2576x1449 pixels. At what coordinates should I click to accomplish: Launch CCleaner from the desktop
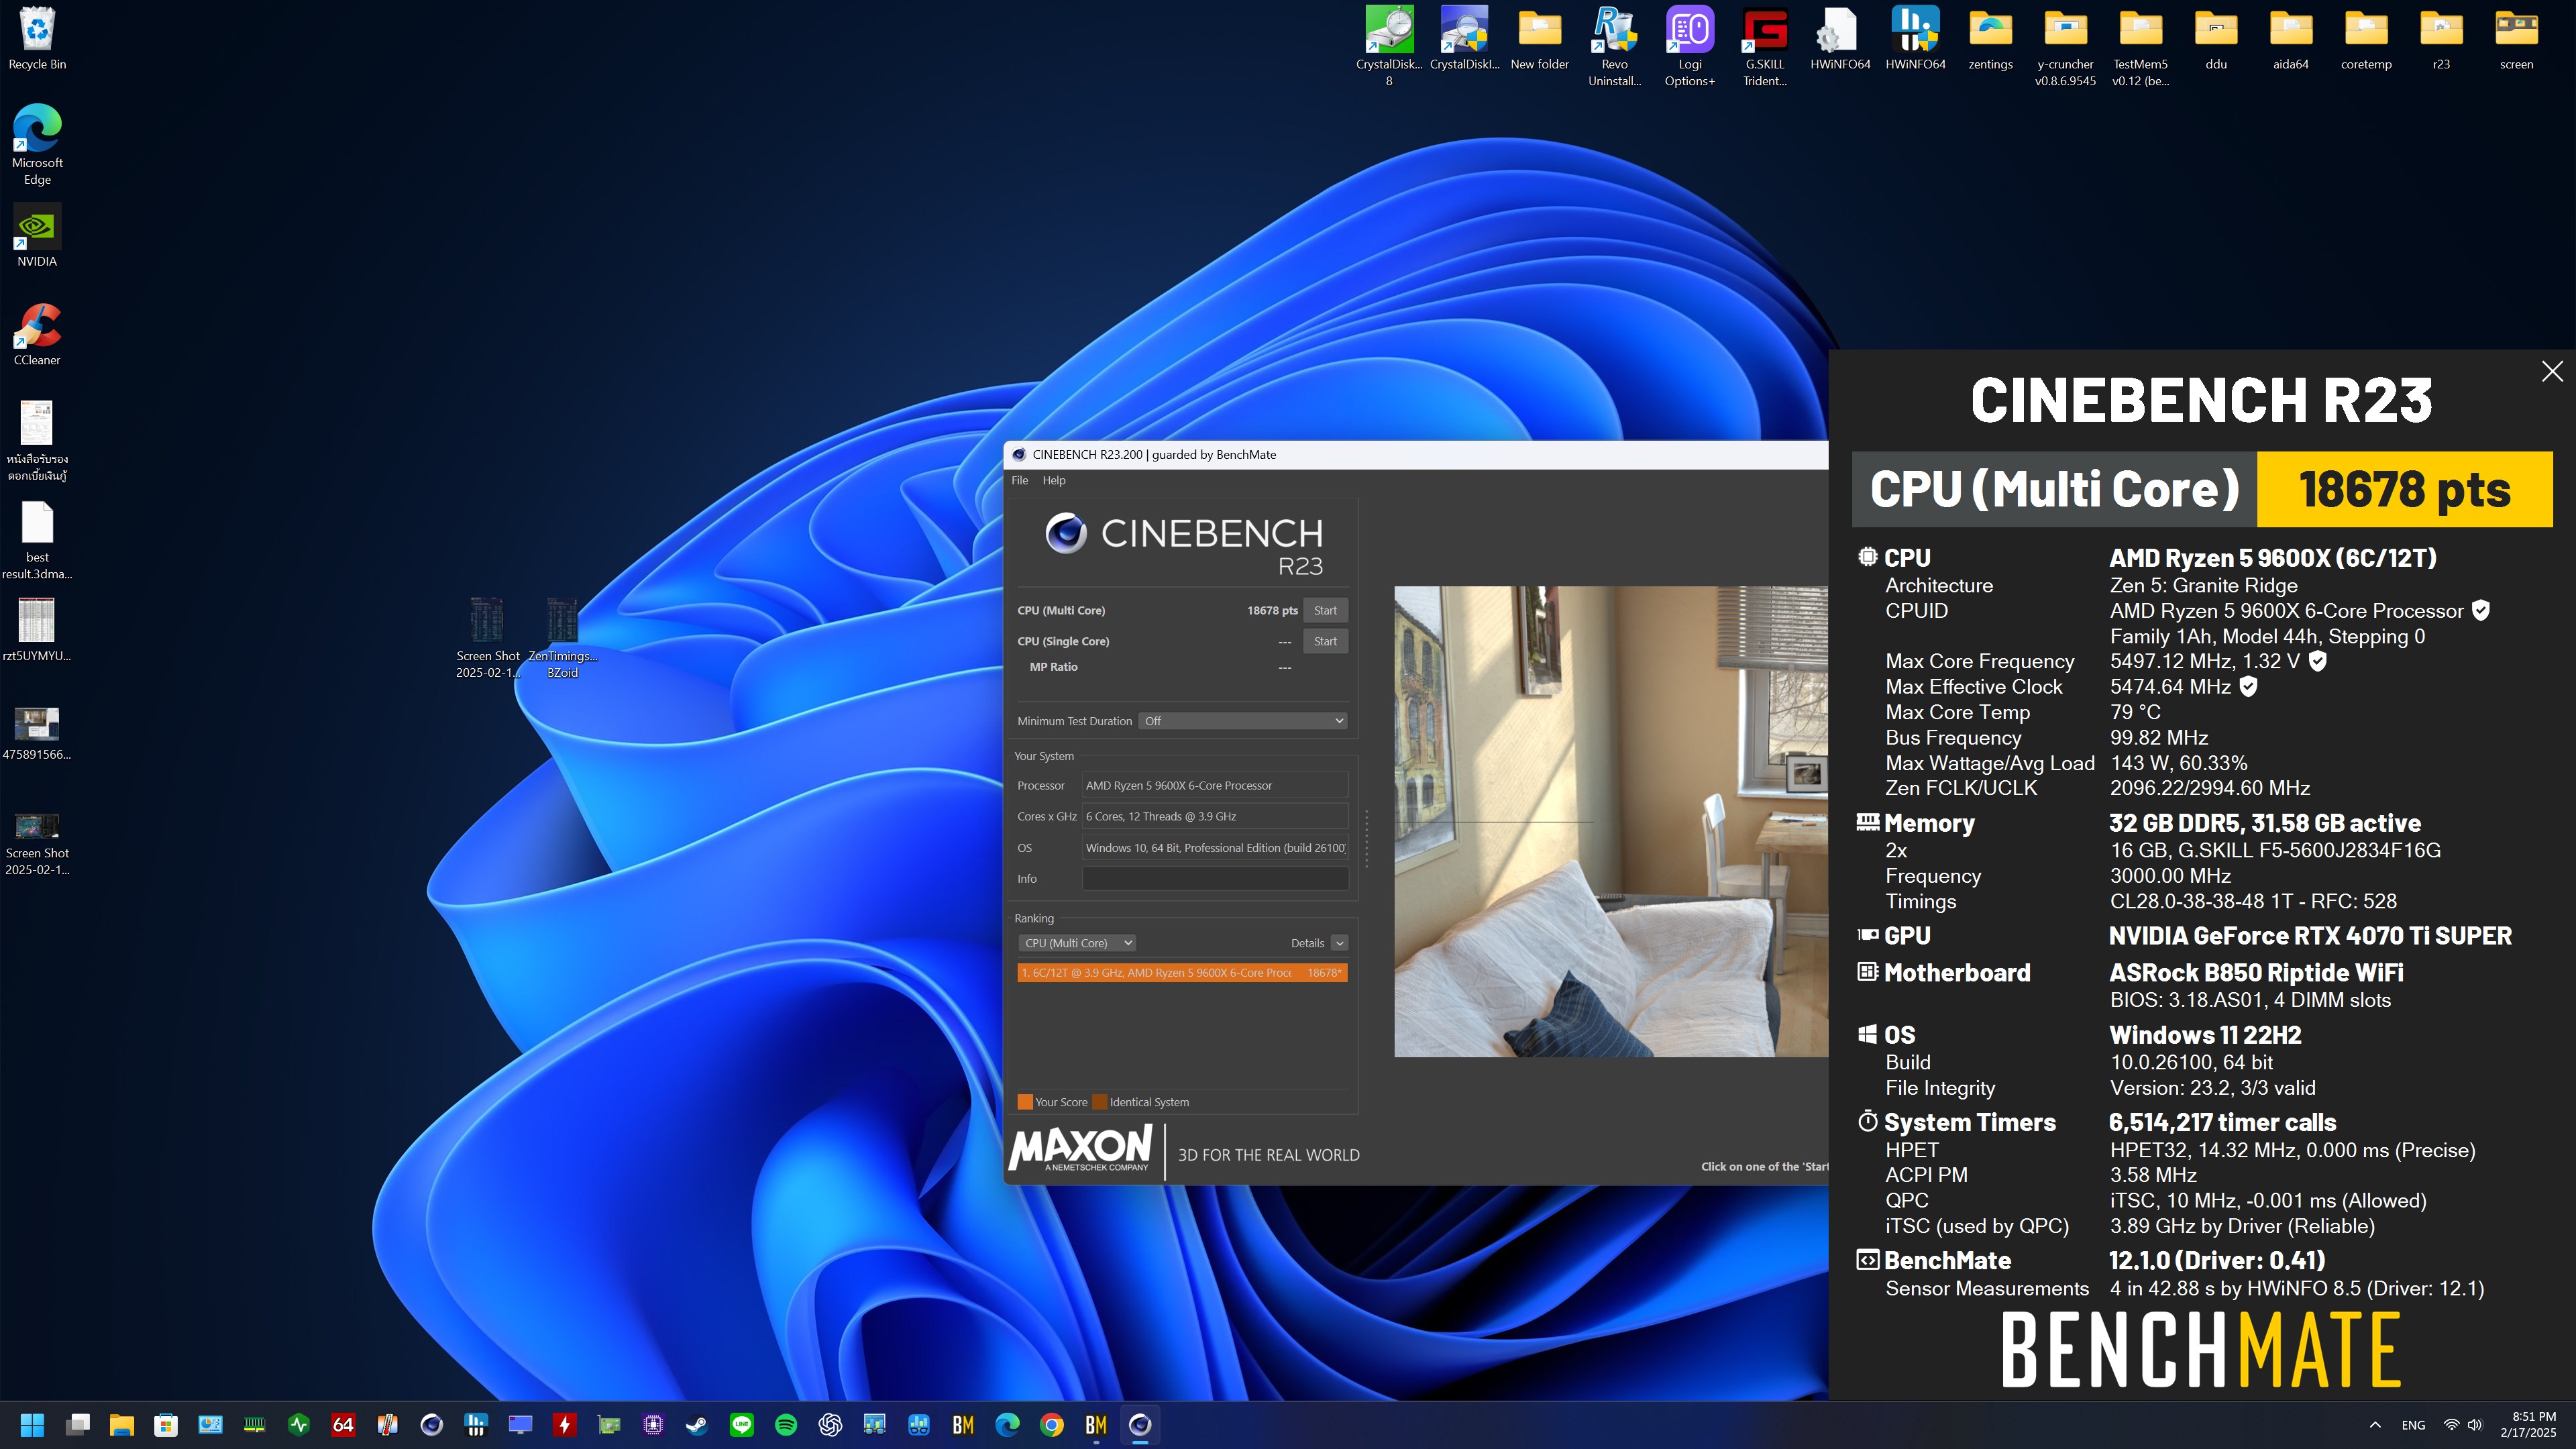pyautogui.click(x=37, y=334)
